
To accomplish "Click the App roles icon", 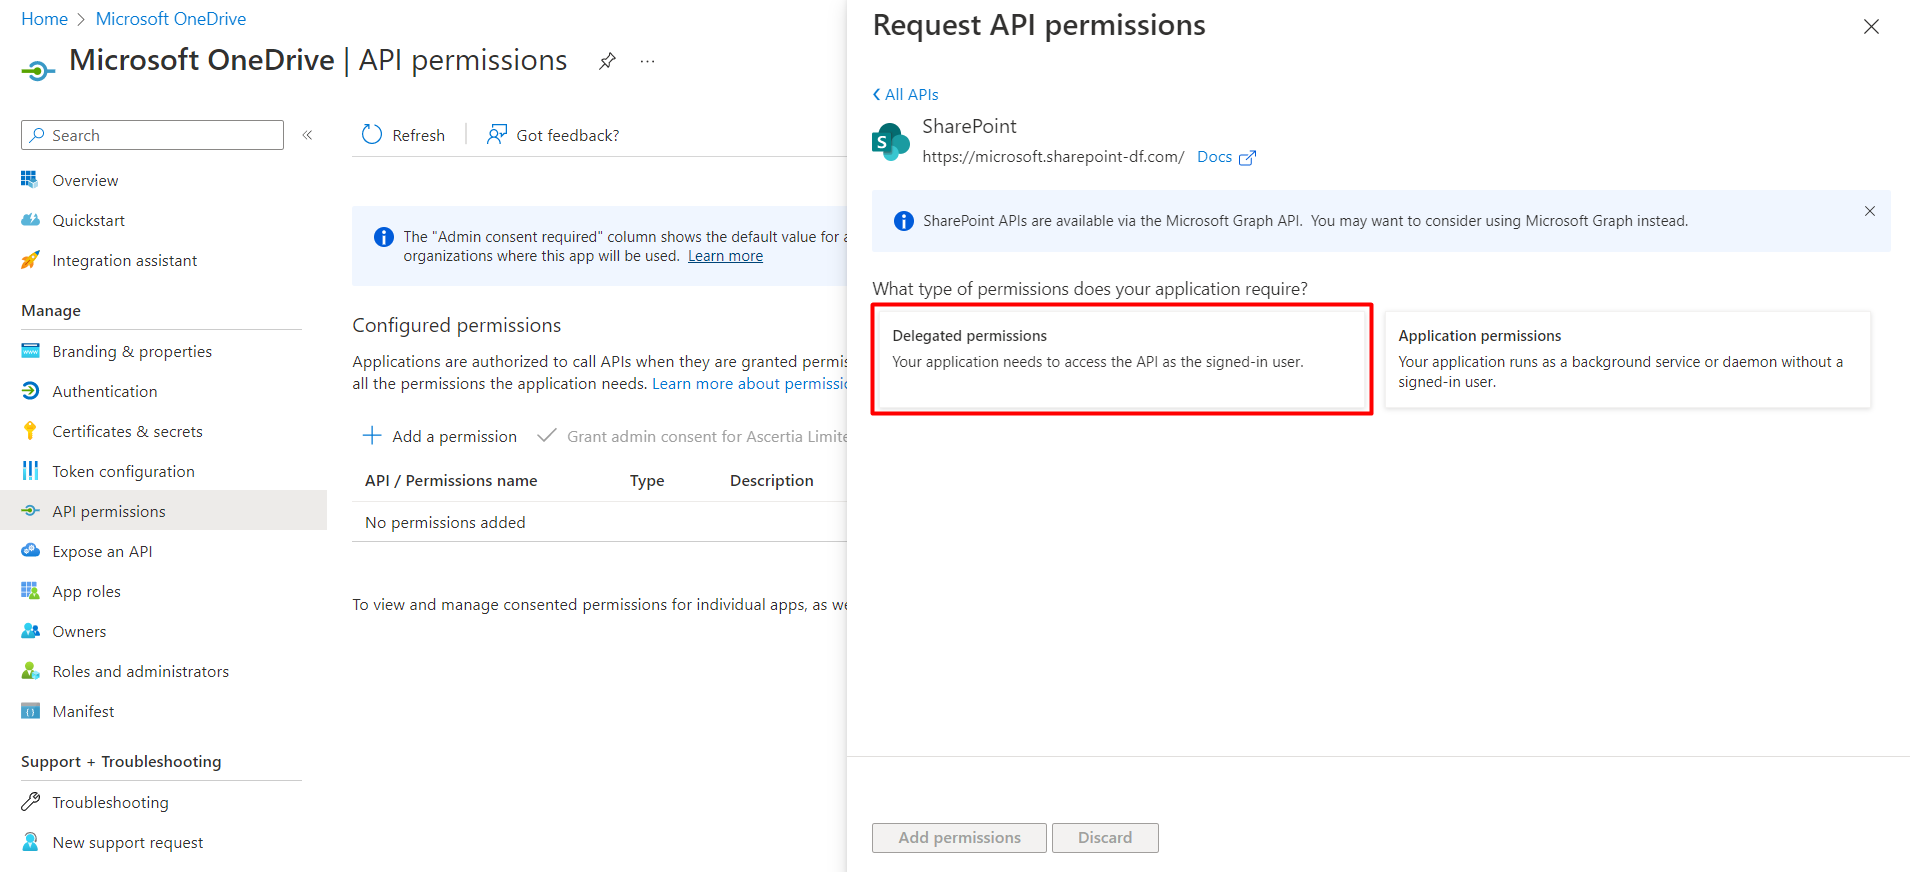I will tap(30, 591).
